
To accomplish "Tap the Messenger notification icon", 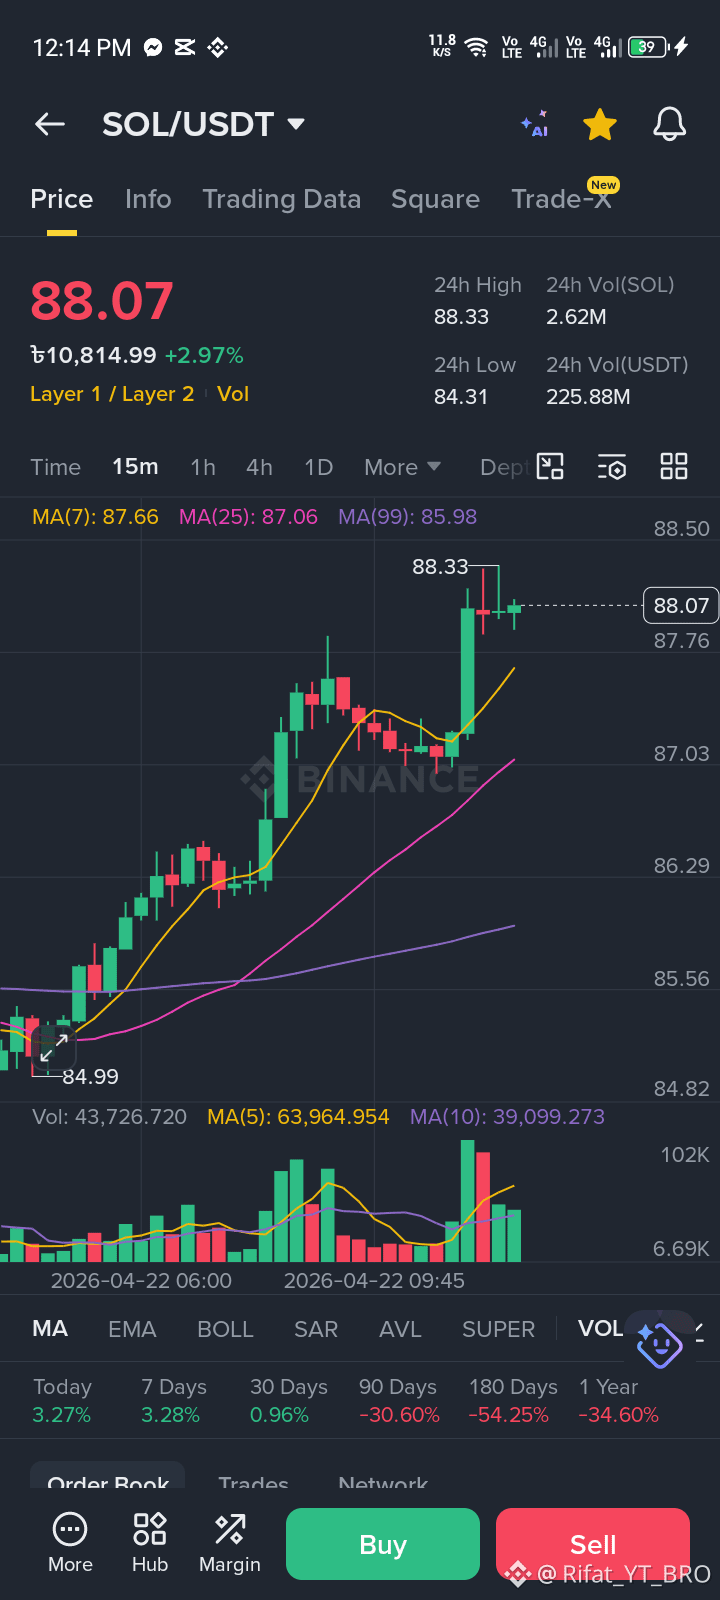I will (x=153, y=47).
